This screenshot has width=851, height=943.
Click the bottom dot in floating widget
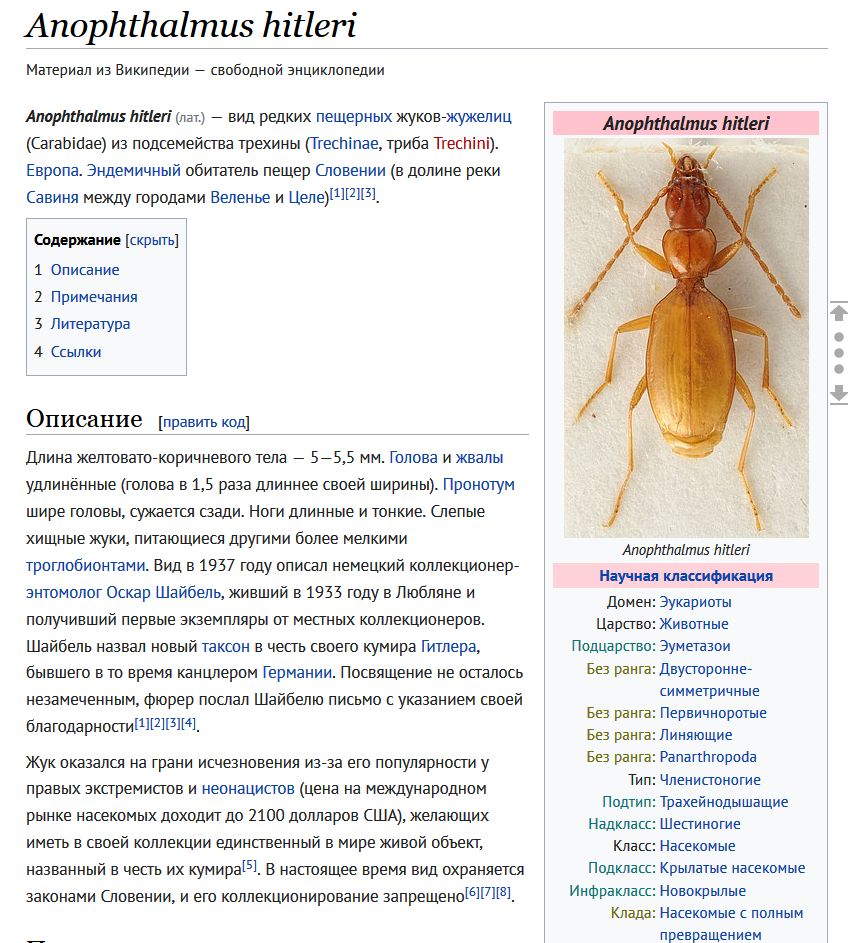[x=839, y=369]
